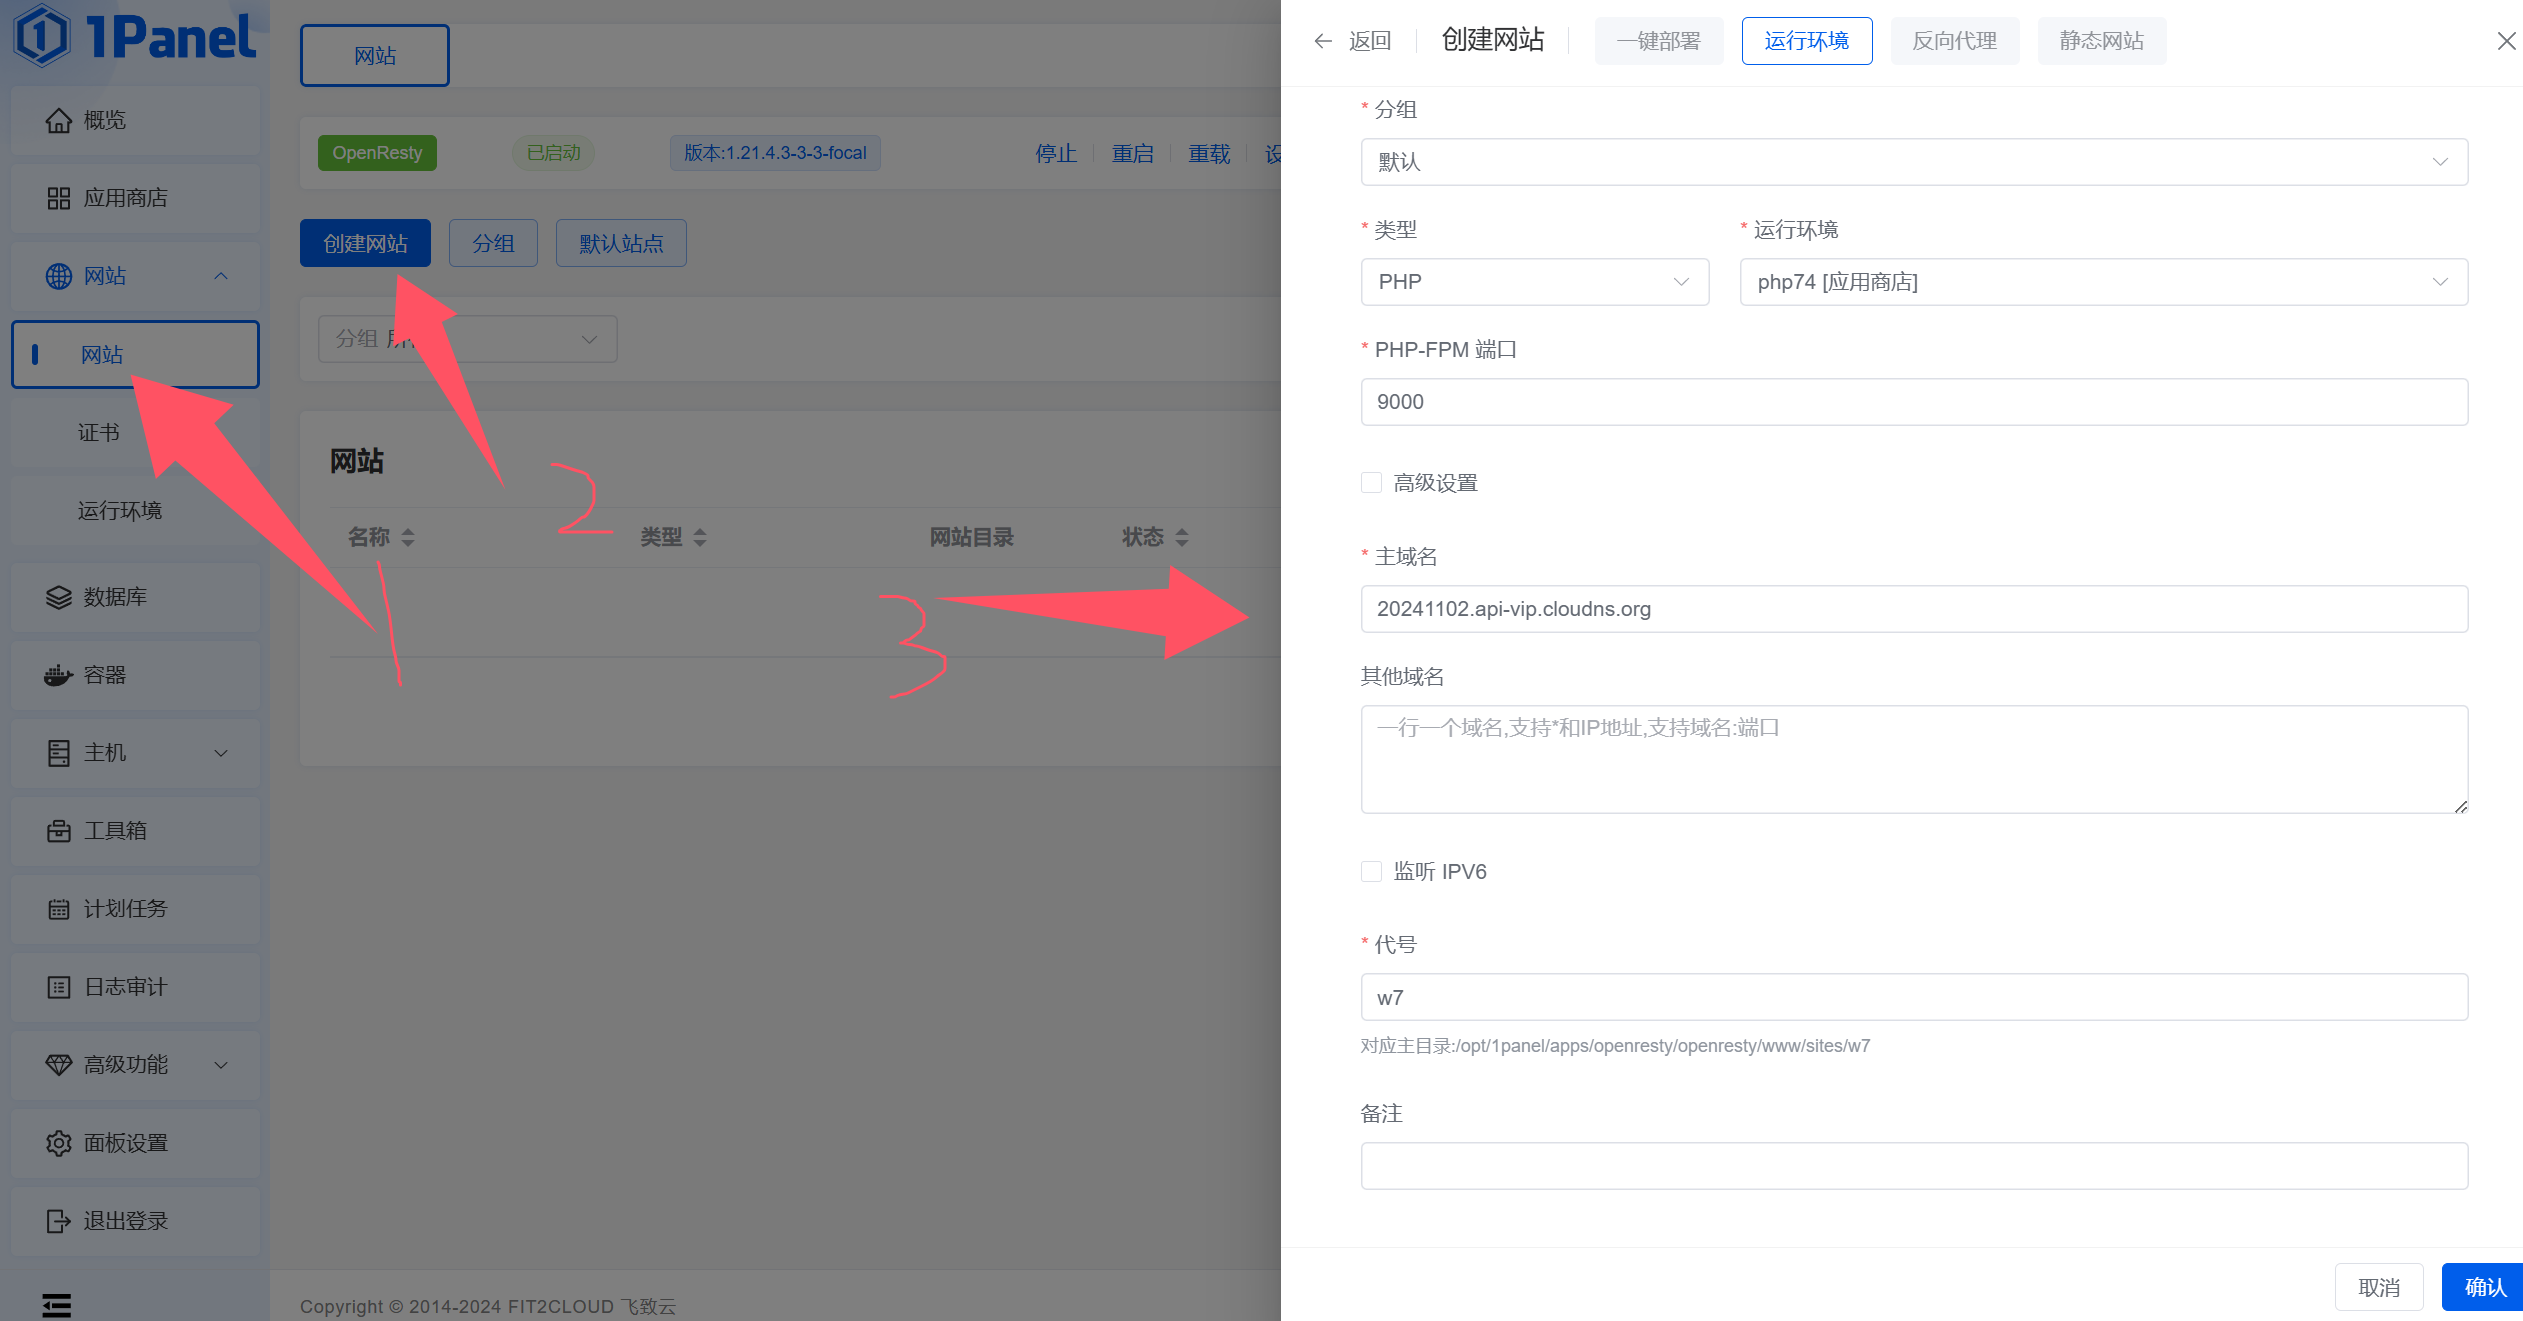Open Containers via the Docker whale icon
This screenshot has width=2523, height=1321.
click(59, 675)
